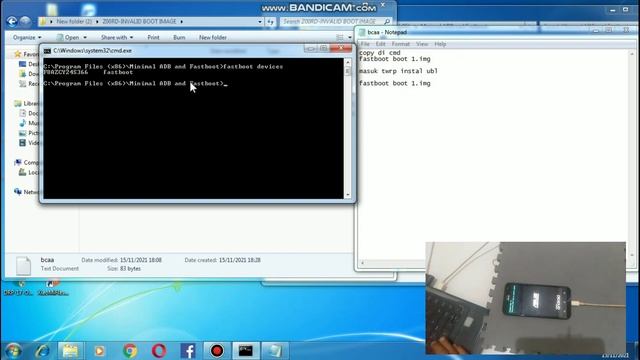Screen dimensions: 640x360
Task: Click the cmd window scrollbar up arrow
Action: 348,62
